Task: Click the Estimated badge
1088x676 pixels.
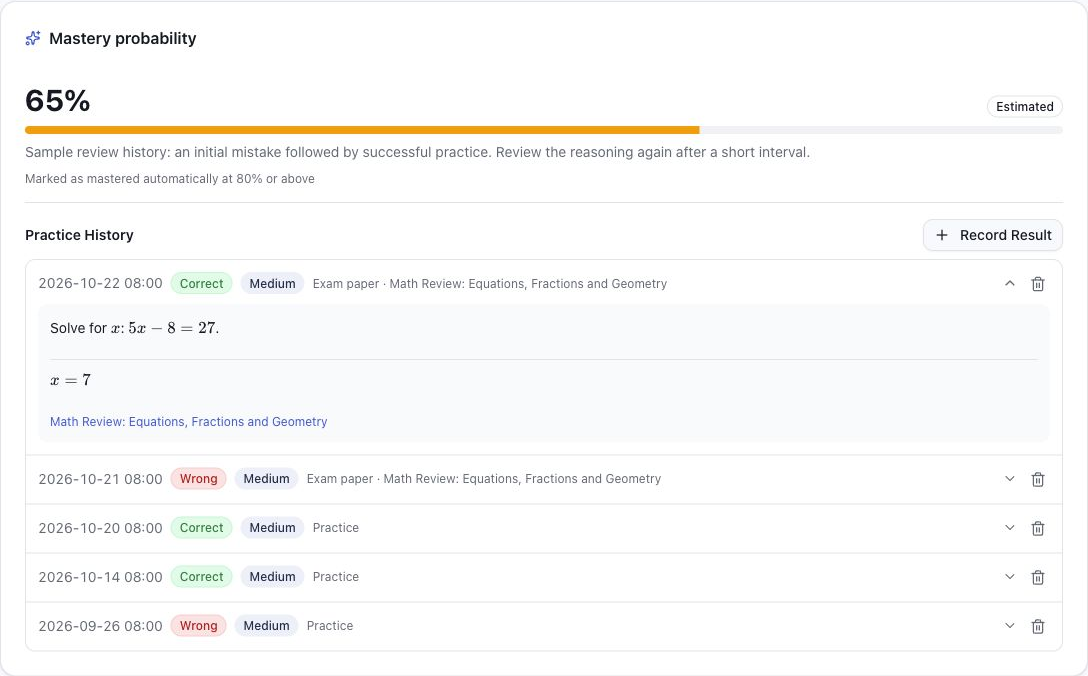Action: click(1024, 106)
